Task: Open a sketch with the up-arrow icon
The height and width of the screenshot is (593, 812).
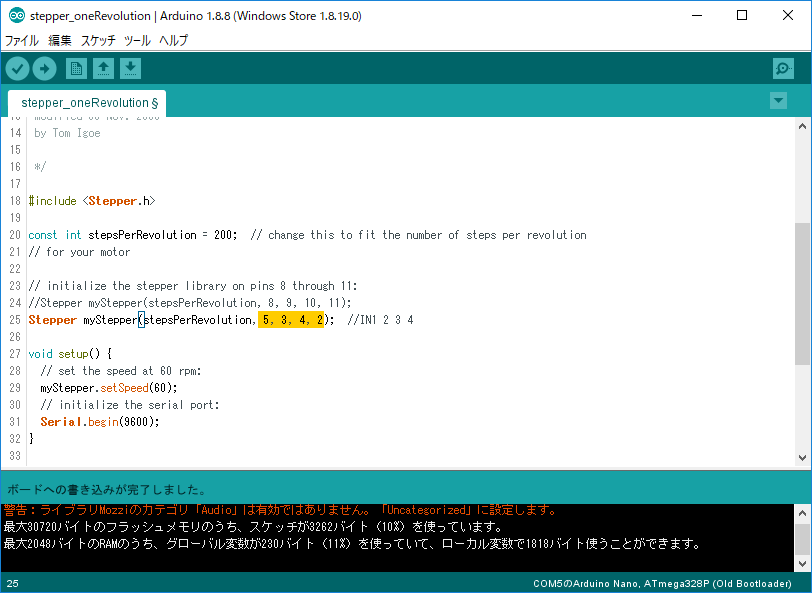Action: [x=104, y=68]
